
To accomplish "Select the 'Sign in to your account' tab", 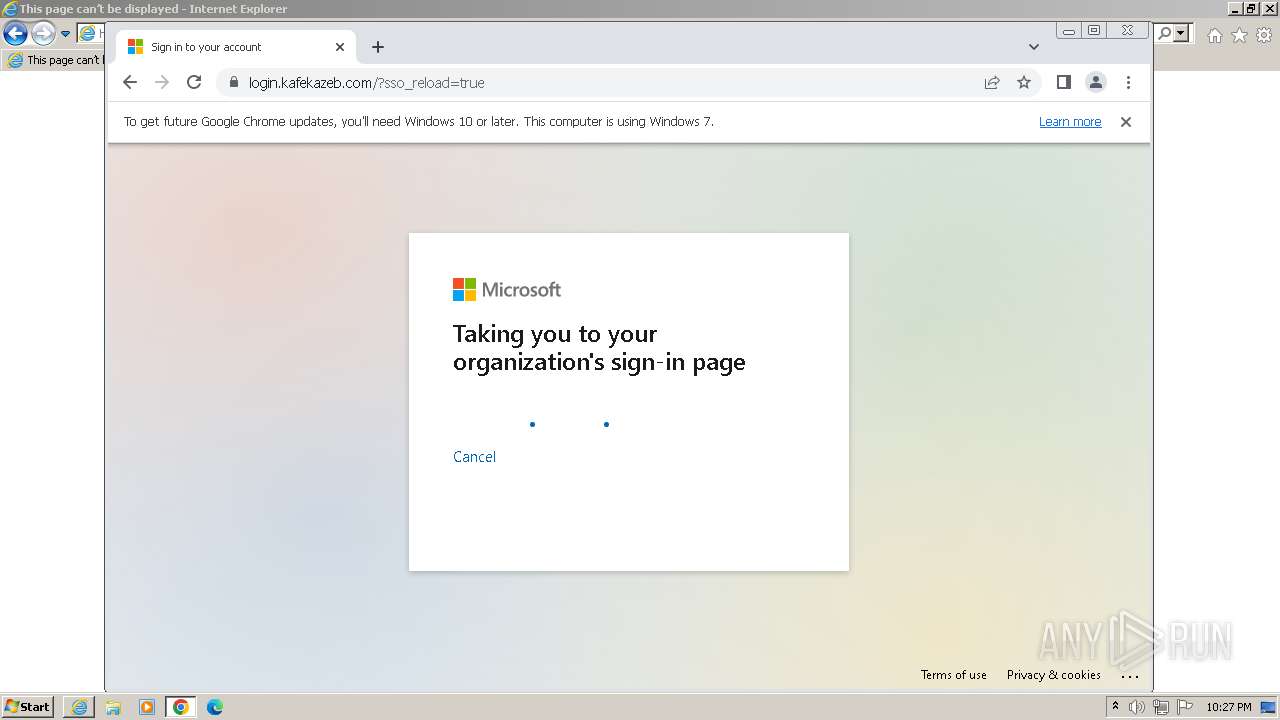I will click(x=236, y=47).
